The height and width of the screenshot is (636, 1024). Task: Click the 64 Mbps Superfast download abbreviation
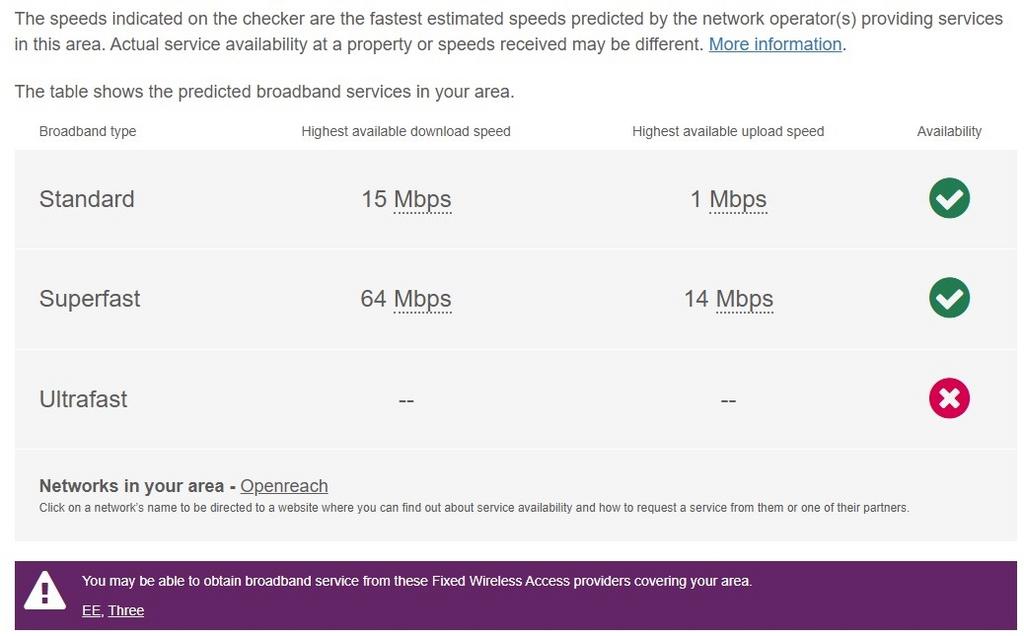[423, 299]
